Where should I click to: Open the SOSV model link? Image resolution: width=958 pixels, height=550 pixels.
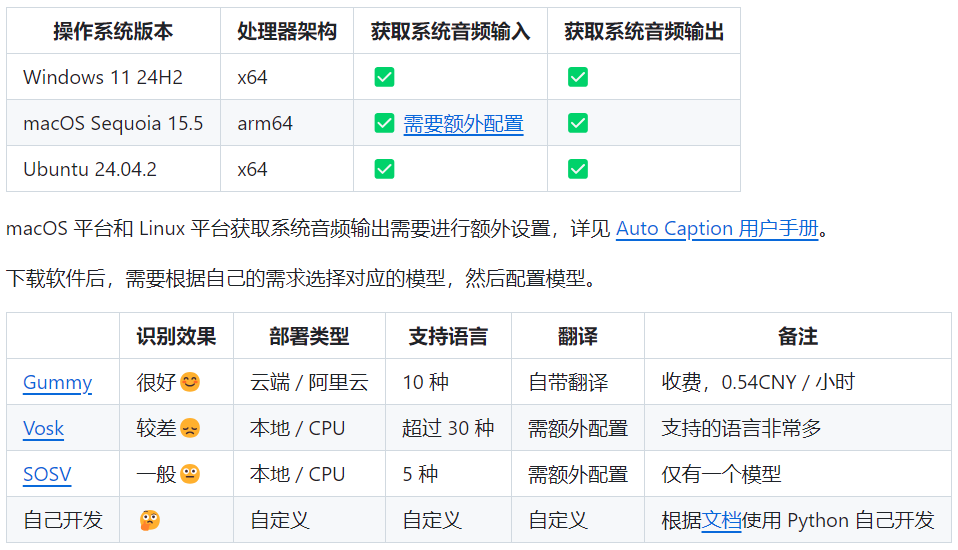(47, 474)
